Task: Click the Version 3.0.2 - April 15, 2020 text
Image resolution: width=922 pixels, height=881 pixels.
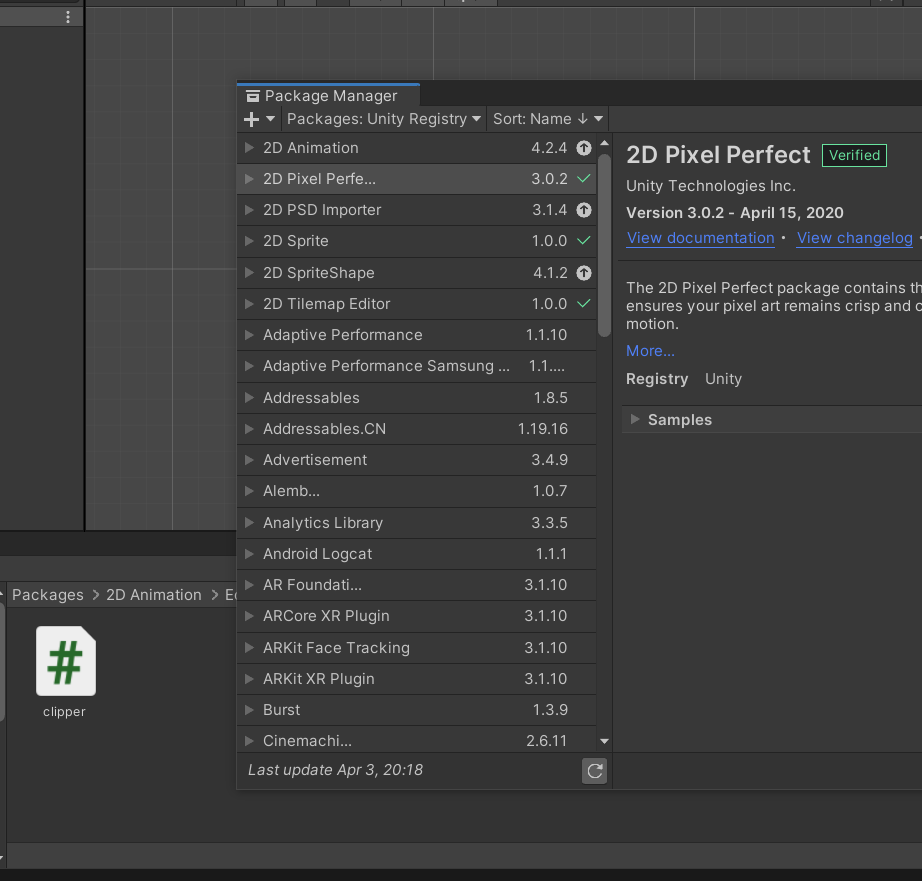Action: pos(735,213)
